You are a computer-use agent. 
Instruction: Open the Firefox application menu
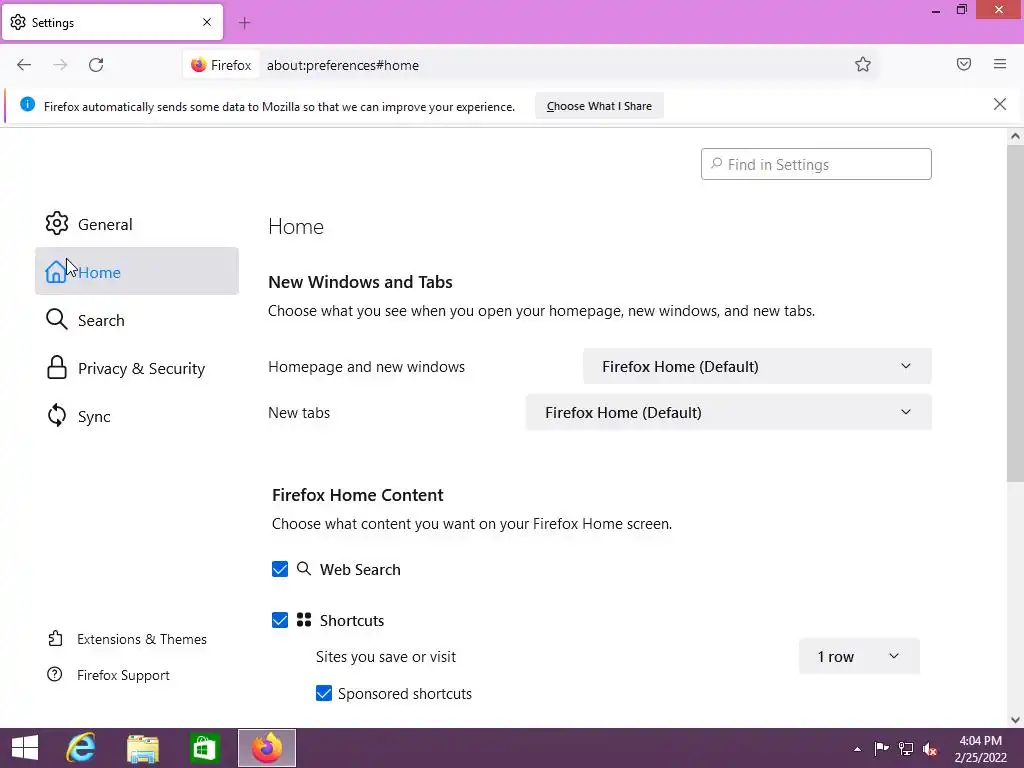click(1000, 64)
